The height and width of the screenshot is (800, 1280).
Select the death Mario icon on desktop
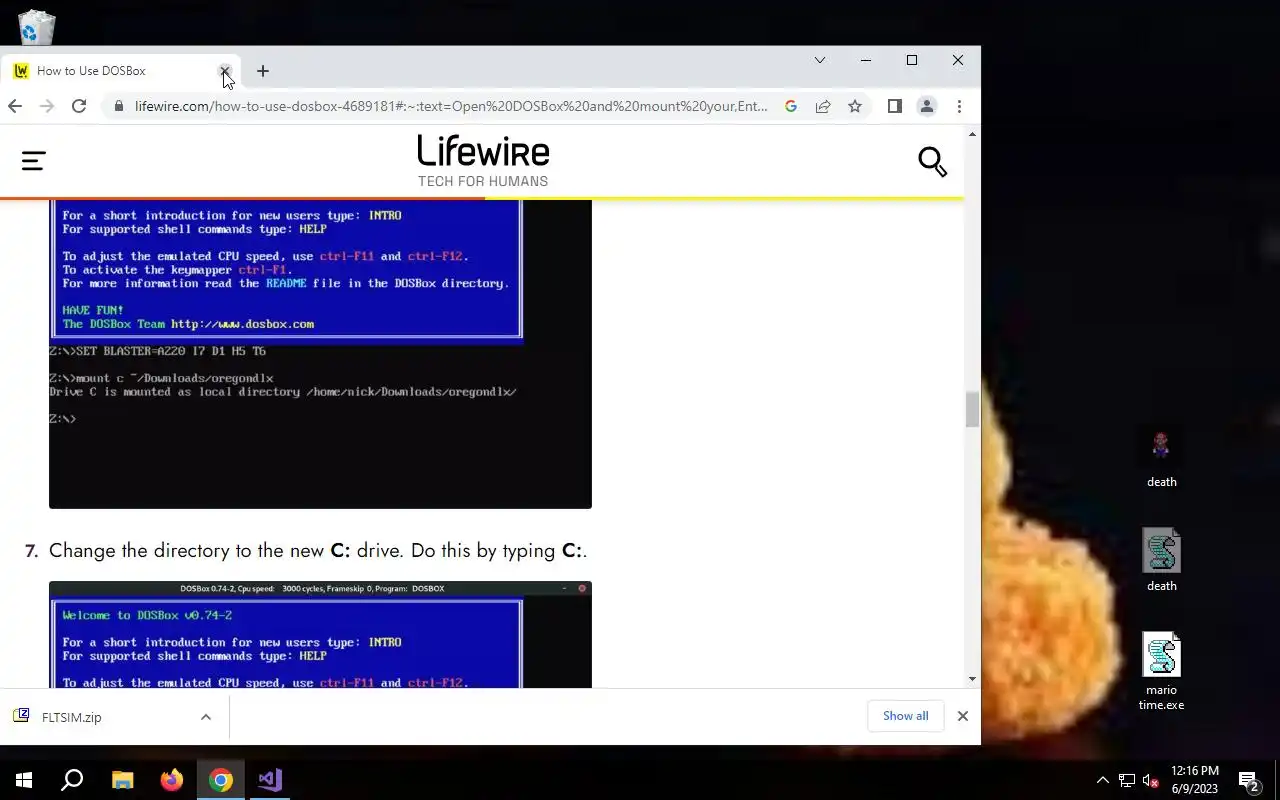tap(1161, 459)
